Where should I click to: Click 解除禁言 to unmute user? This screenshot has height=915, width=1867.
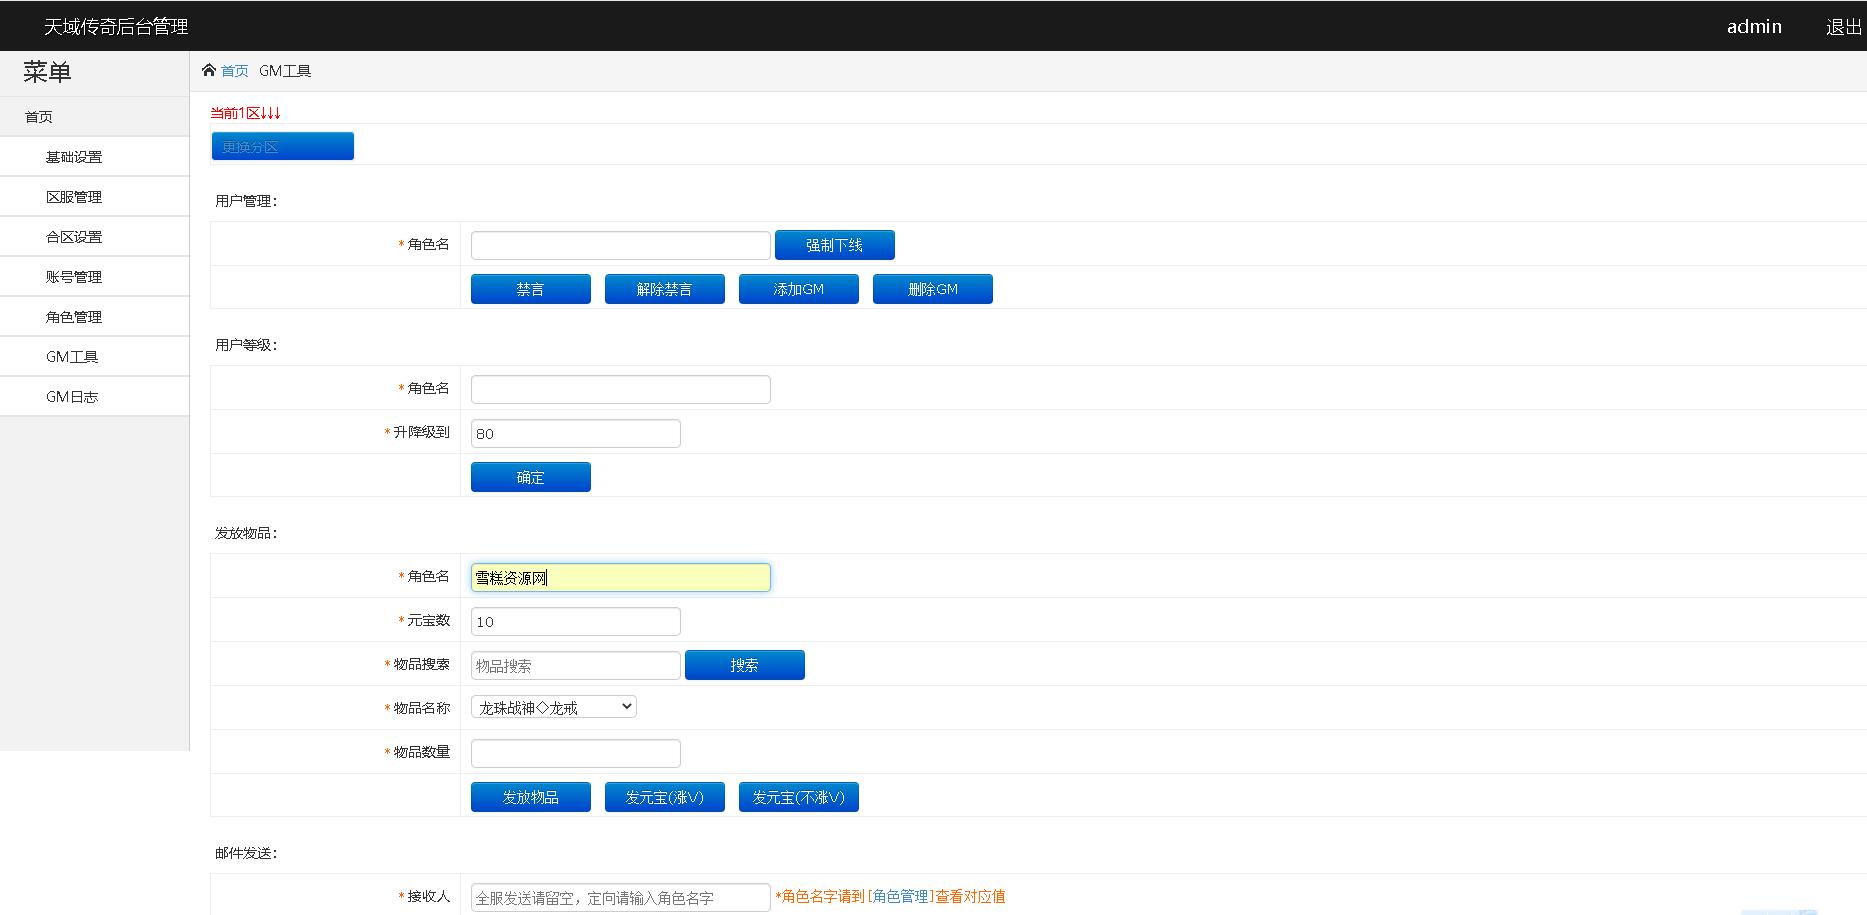click(x=664, y=289)
